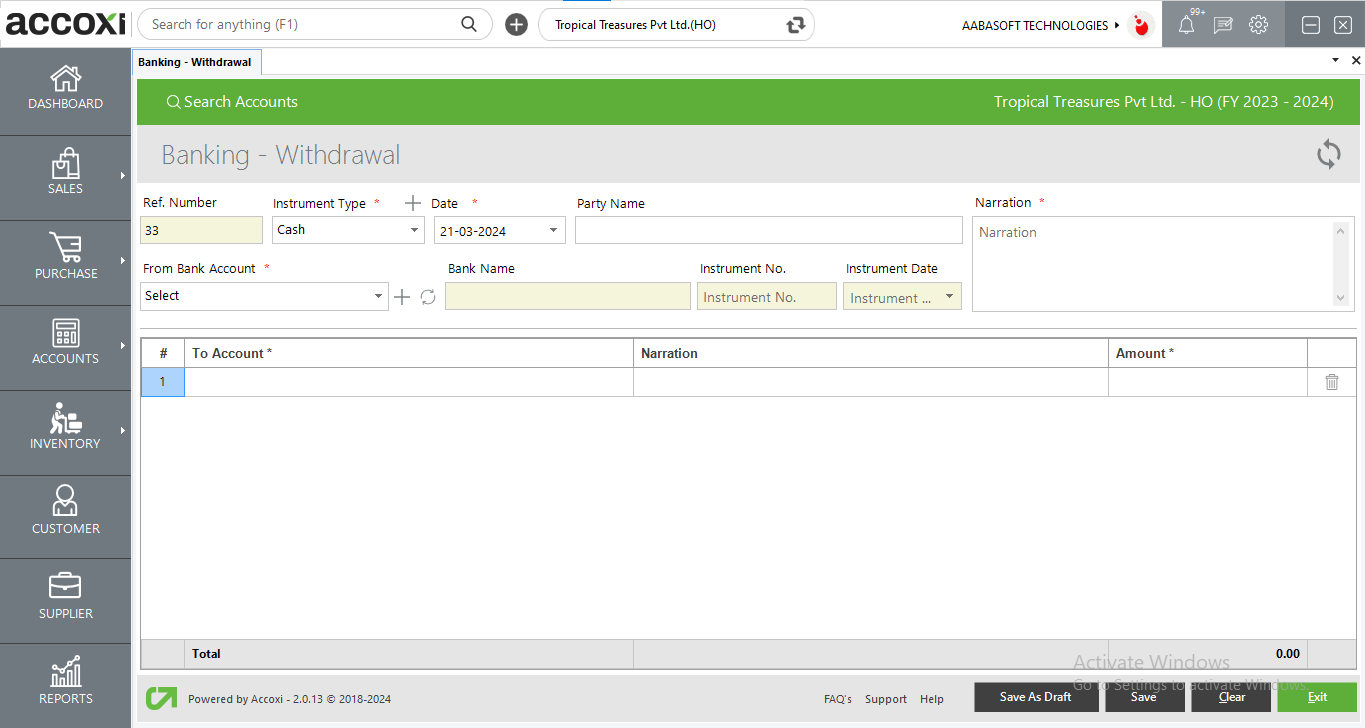Screen dimensions: 1365x728
Task: Click the Party Name input field
Action: pos(768,230)
